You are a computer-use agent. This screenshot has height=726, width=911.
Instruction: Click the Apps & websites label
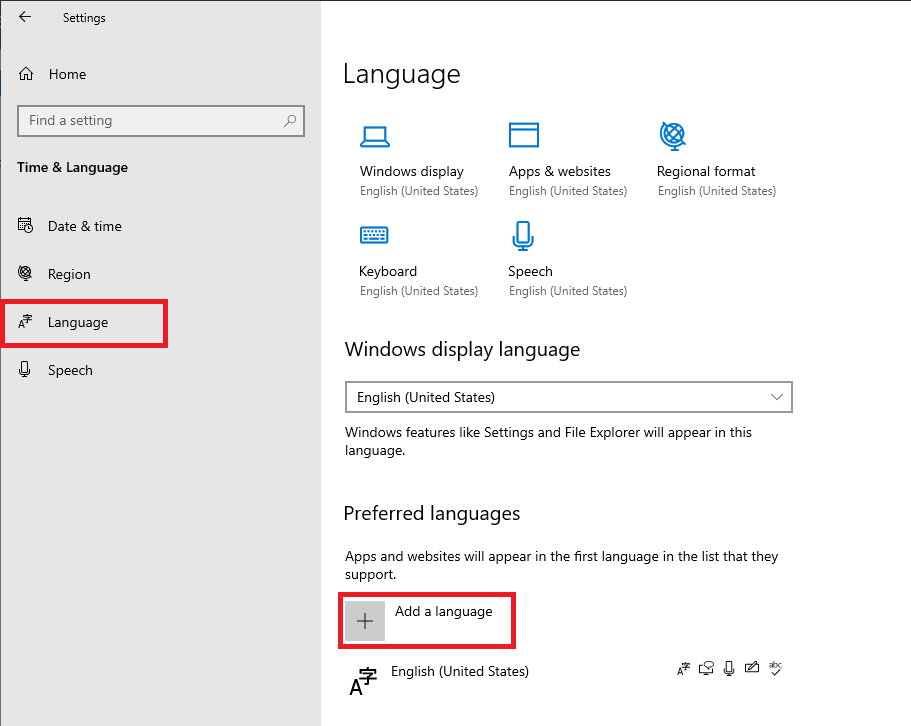click(560, 171)
